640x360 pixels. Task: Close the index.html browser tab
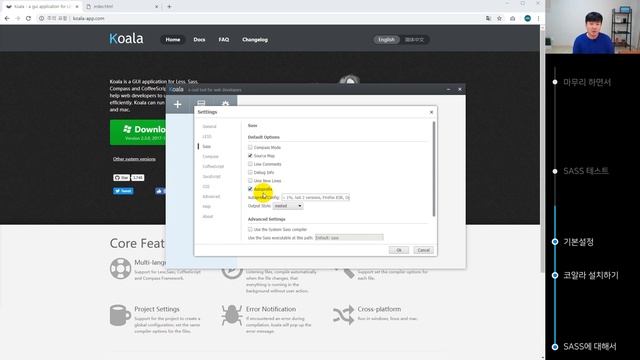coord(157,7)
